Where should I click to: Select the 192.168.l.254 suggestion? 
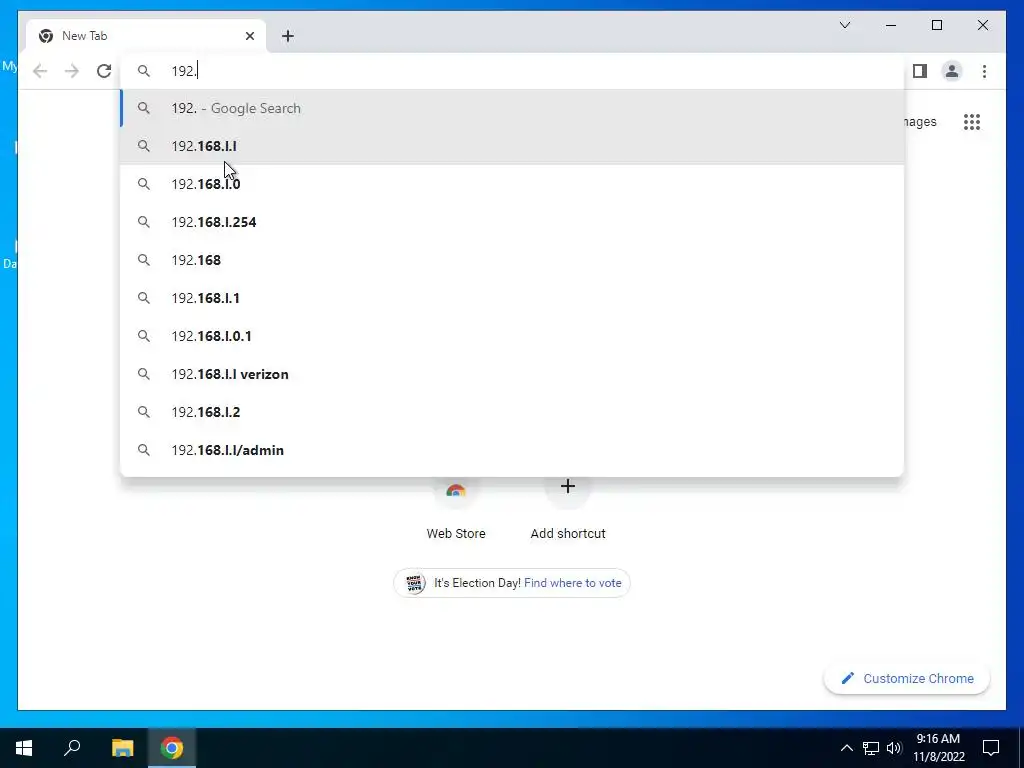point(513,222)
